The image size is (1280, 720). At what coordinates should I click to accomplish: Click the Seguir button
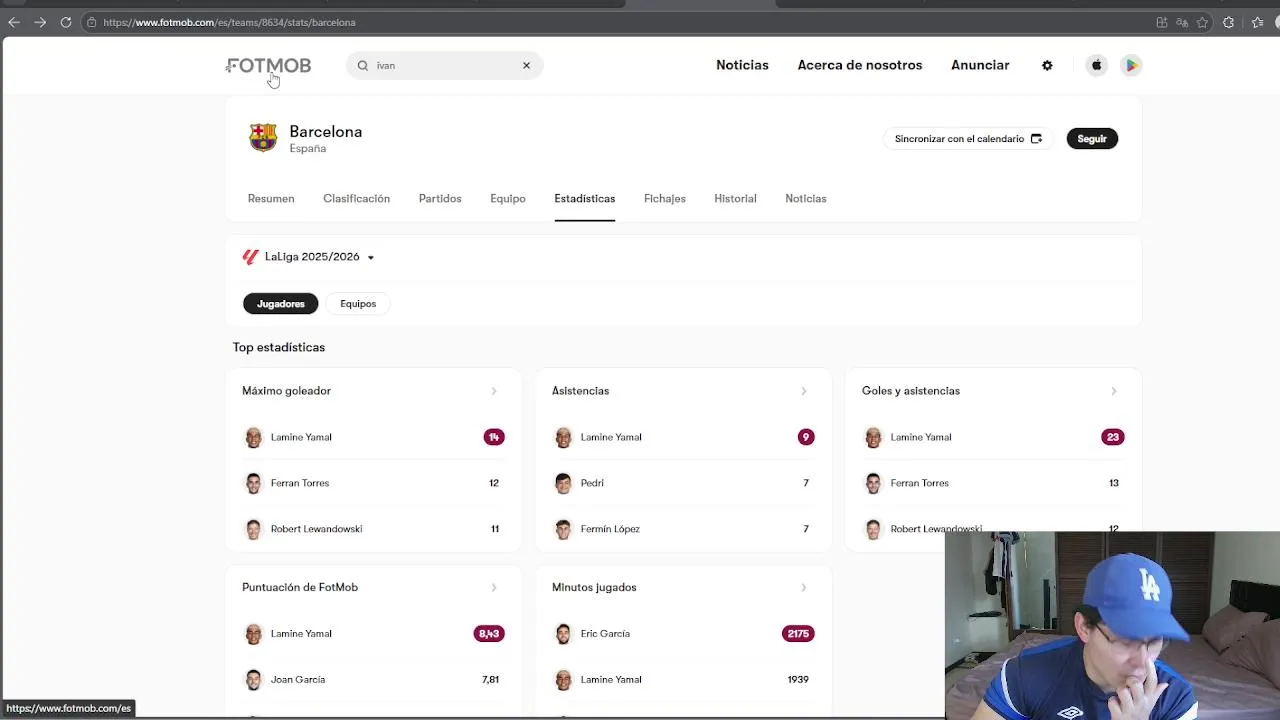coord(1092,139)
